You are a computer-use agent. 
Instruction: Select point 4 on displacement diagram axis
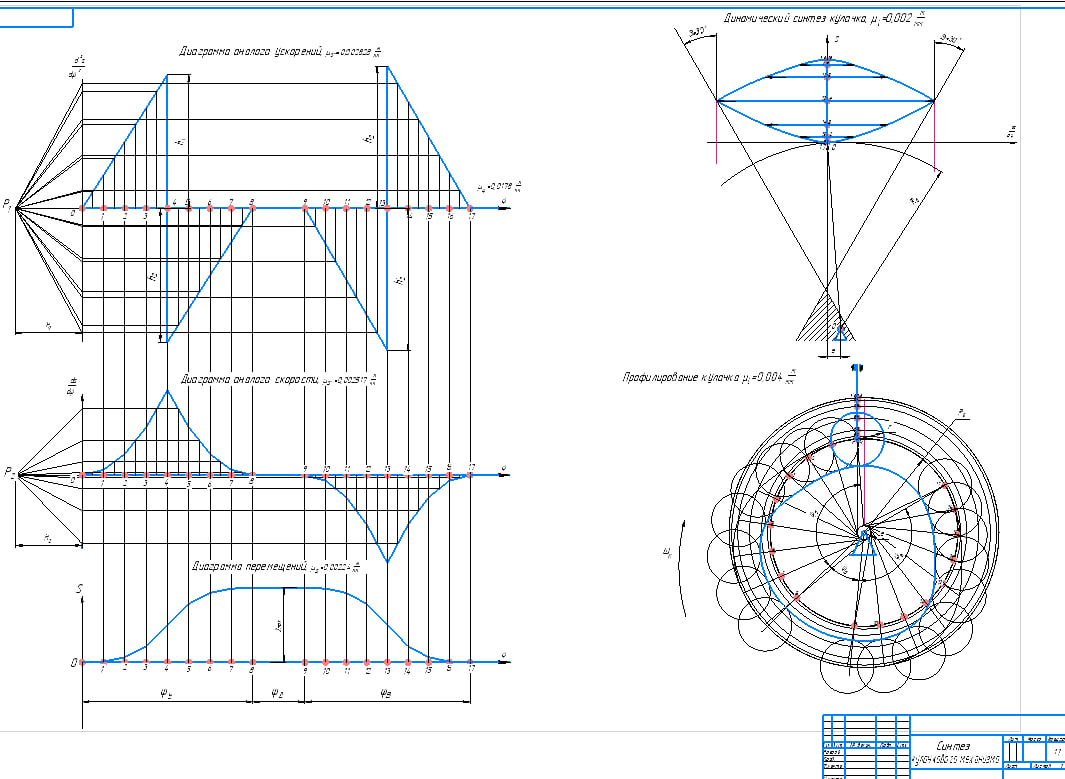tap(167, 662)
